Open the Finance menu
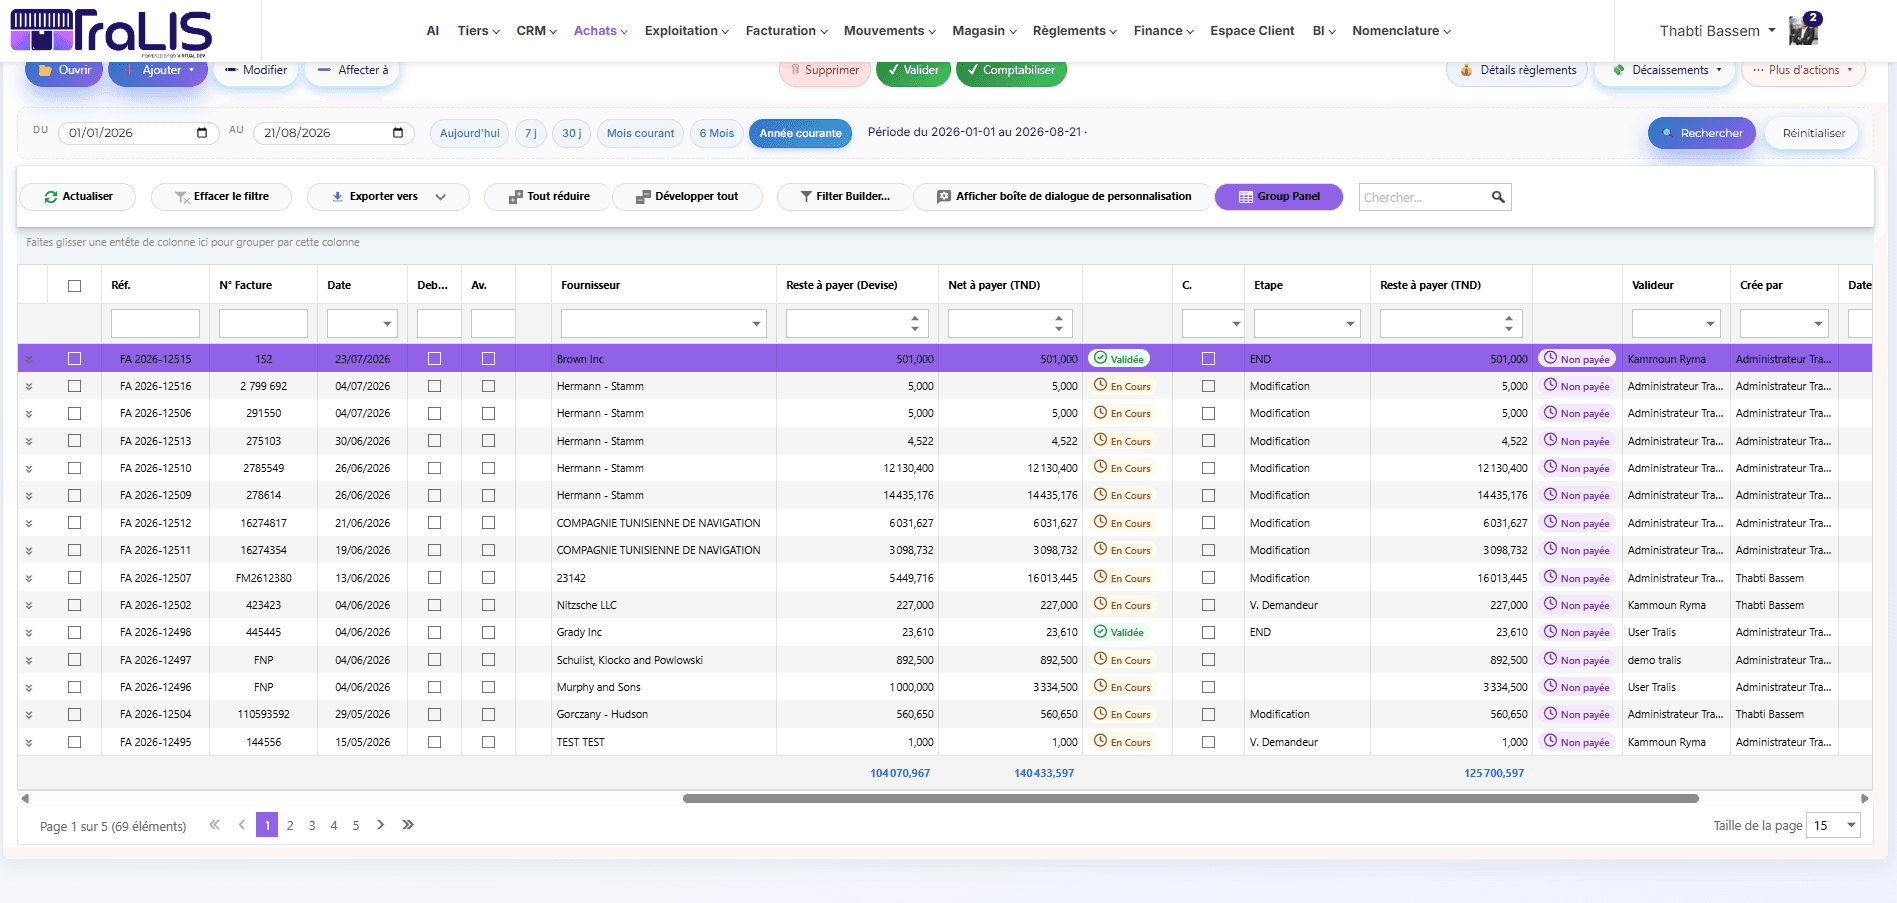Image resolution: width=1897 pixels, height=903 pixels. [1163, 31]
